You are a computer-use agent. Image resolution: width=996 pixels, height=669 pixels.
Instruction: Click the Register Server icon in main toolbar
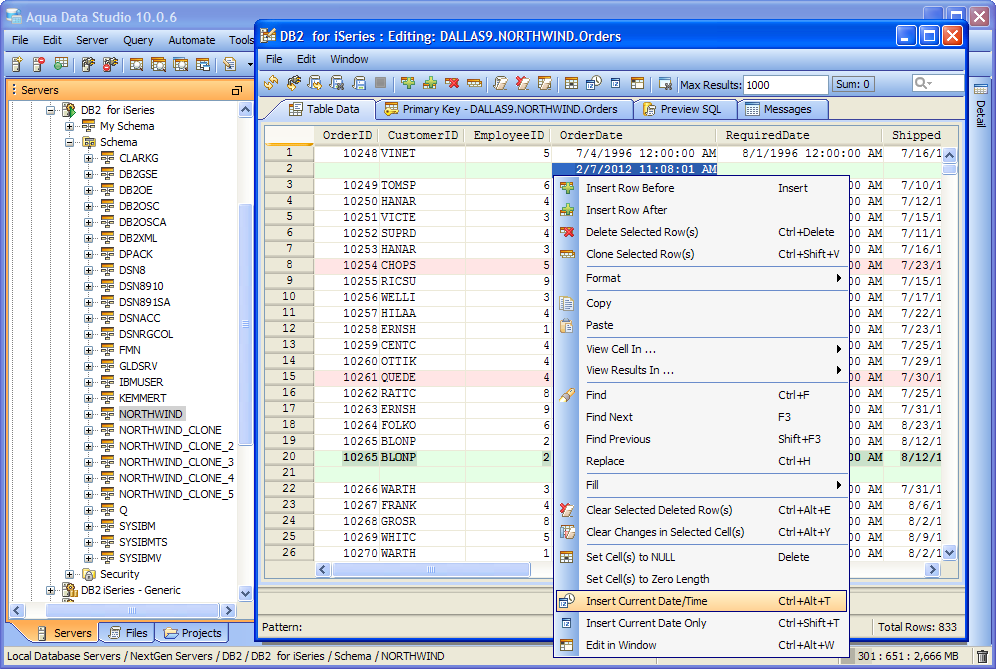(x=17, y=64)
